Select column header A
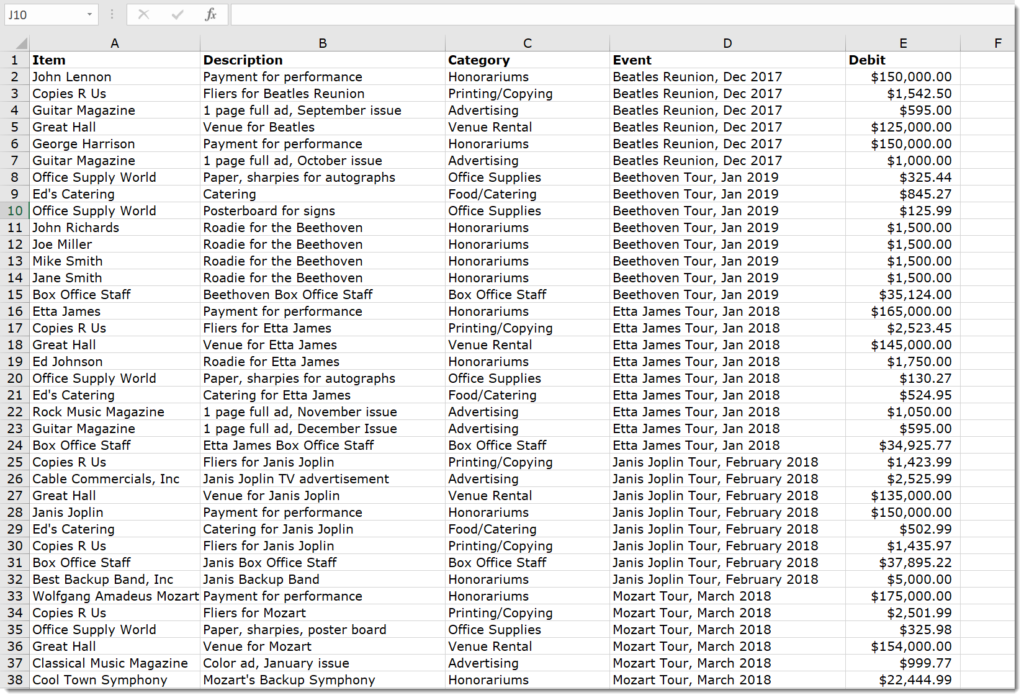The width and height of the screenshot is (1024, 698). (x=114, y=43)
